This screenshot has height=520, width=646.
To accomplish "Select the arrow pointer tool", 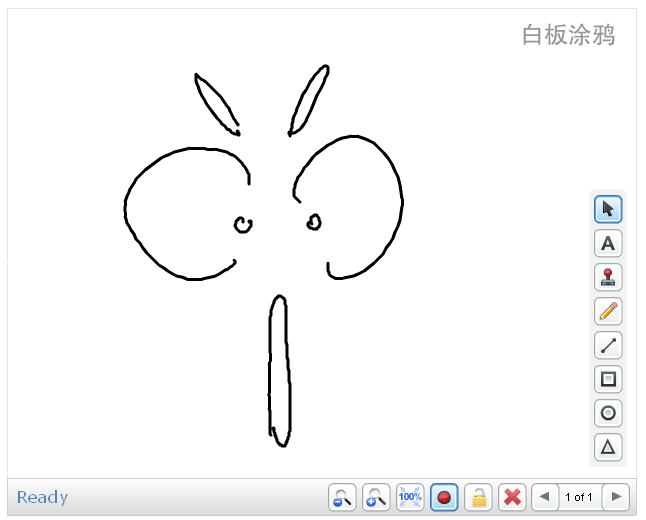I will pyautogui.click(x=608, y=209).
